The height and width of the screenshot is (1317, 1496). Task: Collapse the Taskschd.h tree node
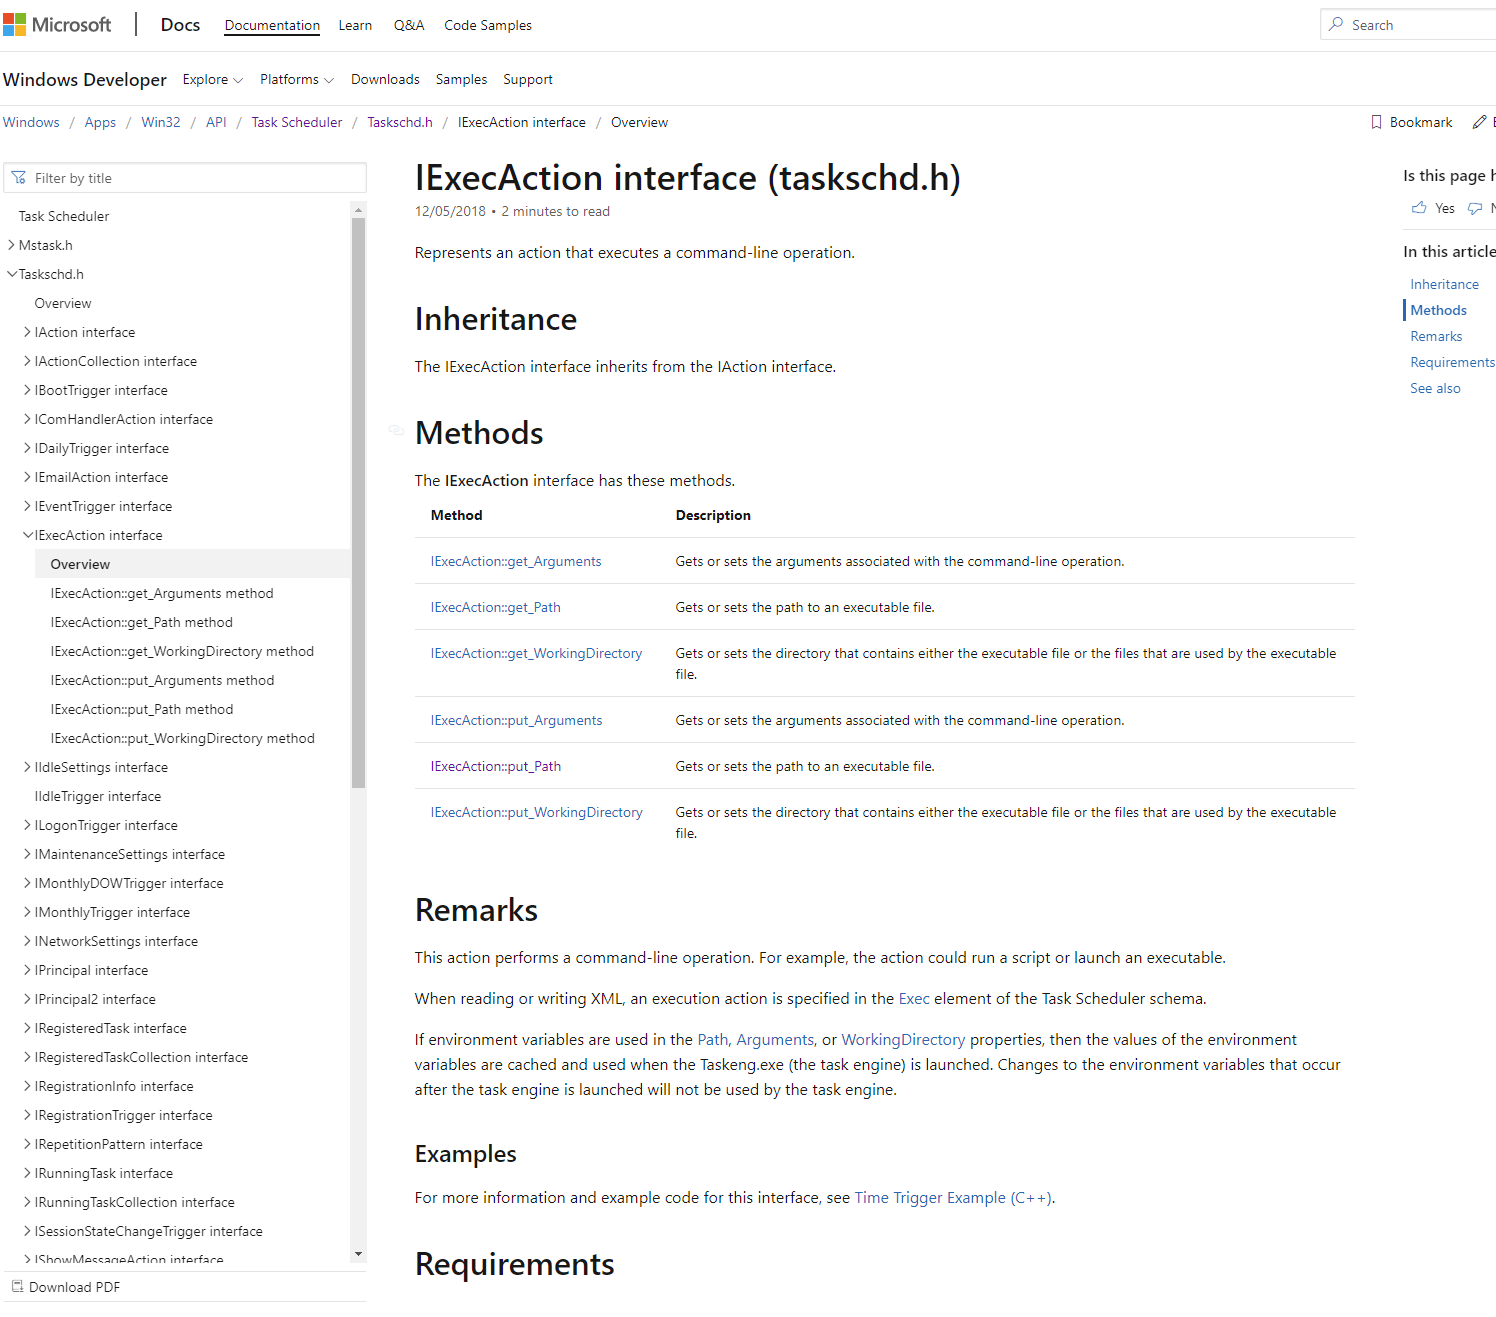coord(12,274)
